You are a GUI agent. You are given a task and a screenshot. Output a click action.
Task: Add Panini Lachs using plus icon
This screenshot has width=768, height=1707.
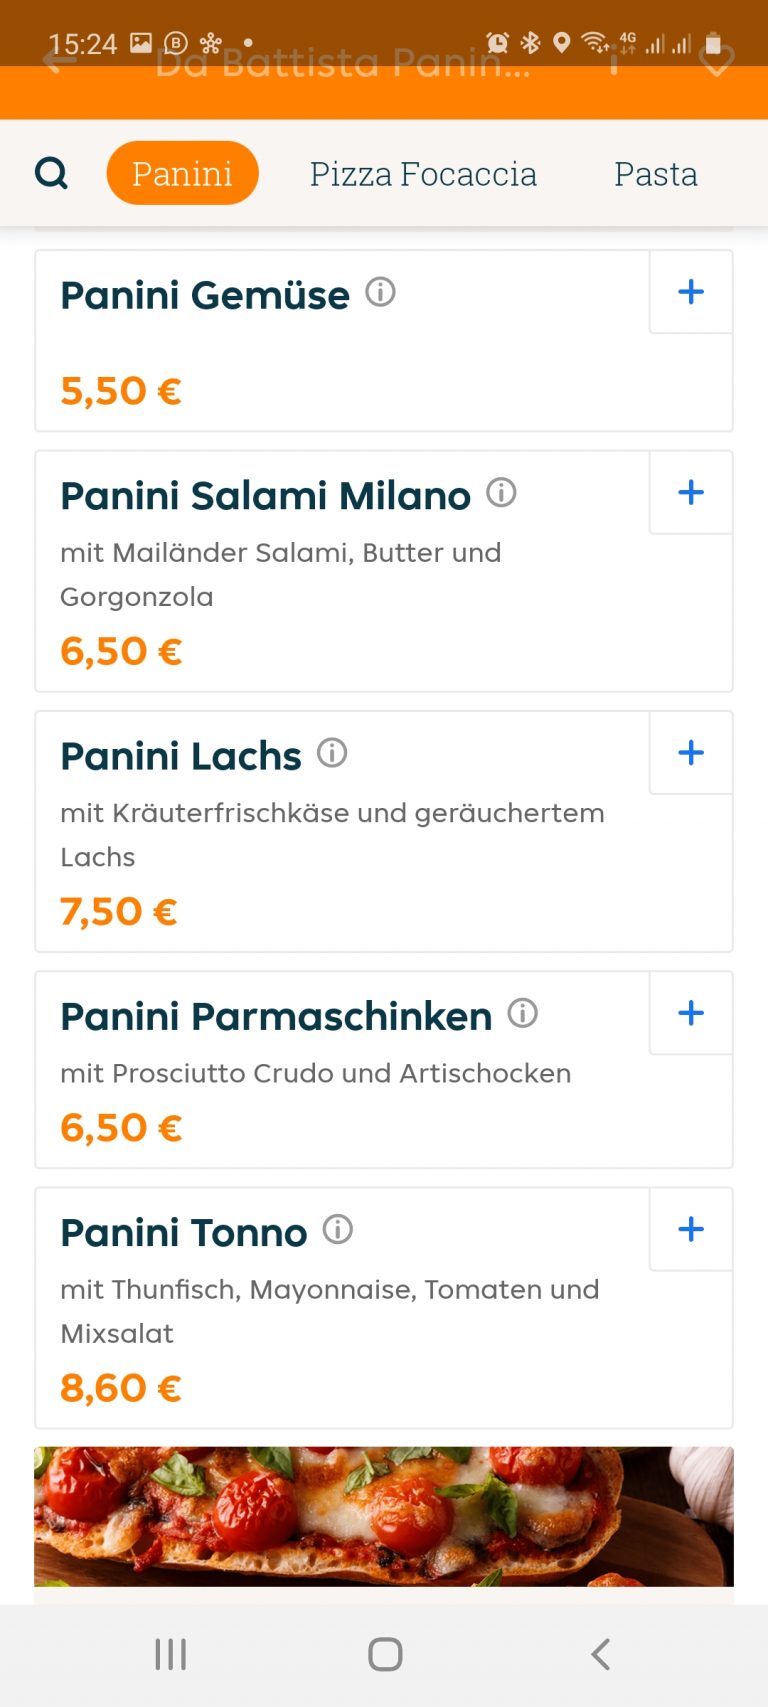tap(691, 753)
